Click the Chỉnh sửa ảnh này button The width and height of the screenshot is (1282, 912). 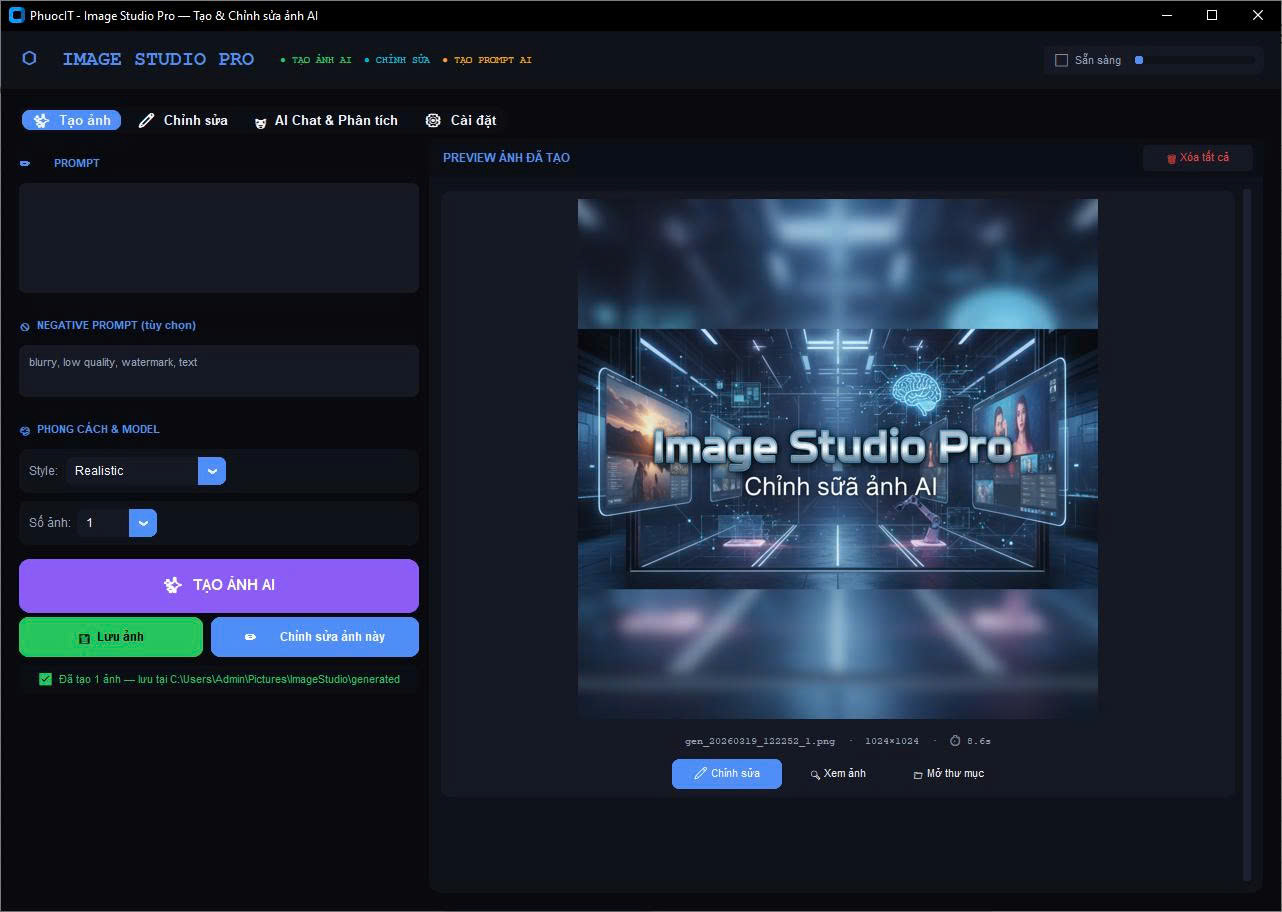click(315, 637)
